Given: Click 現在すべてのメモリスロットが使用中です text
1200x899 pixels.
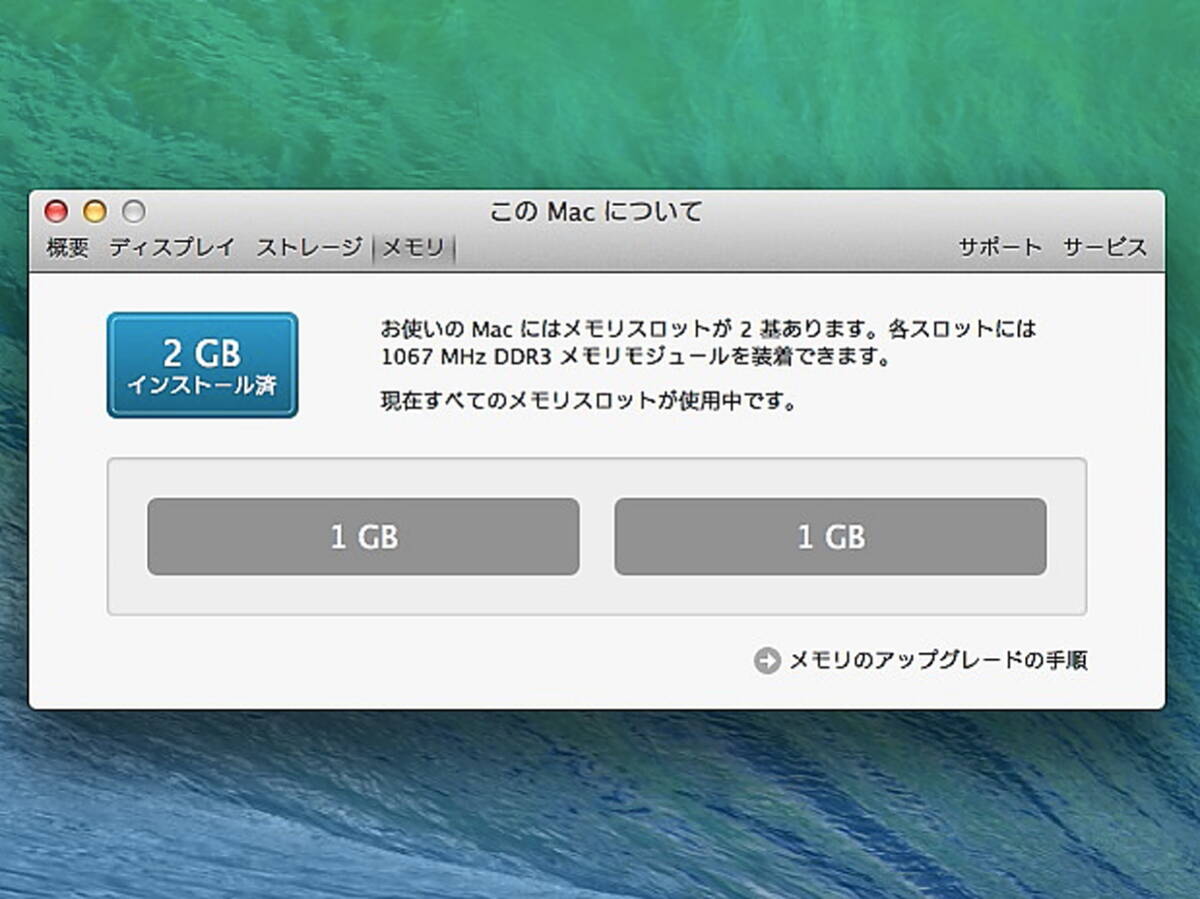Looking at the screenshot, I should pyautogui.click(x=588, y=403).
